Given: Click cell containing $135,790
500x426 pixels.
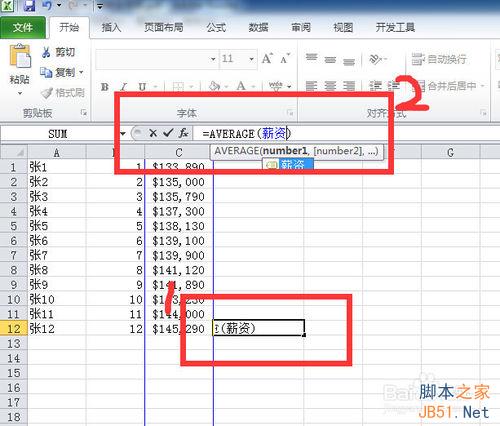Looking at the screenshot, I should pos(179,197).
